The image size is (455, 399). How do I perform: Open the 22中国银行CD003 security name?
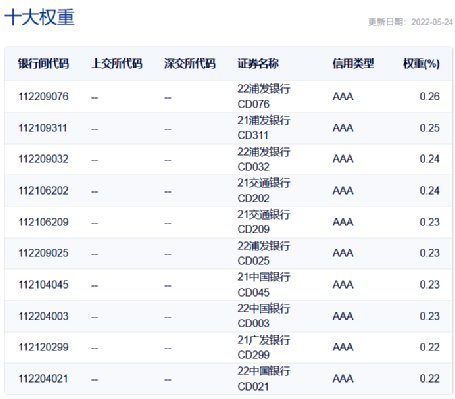pos(264,316)
